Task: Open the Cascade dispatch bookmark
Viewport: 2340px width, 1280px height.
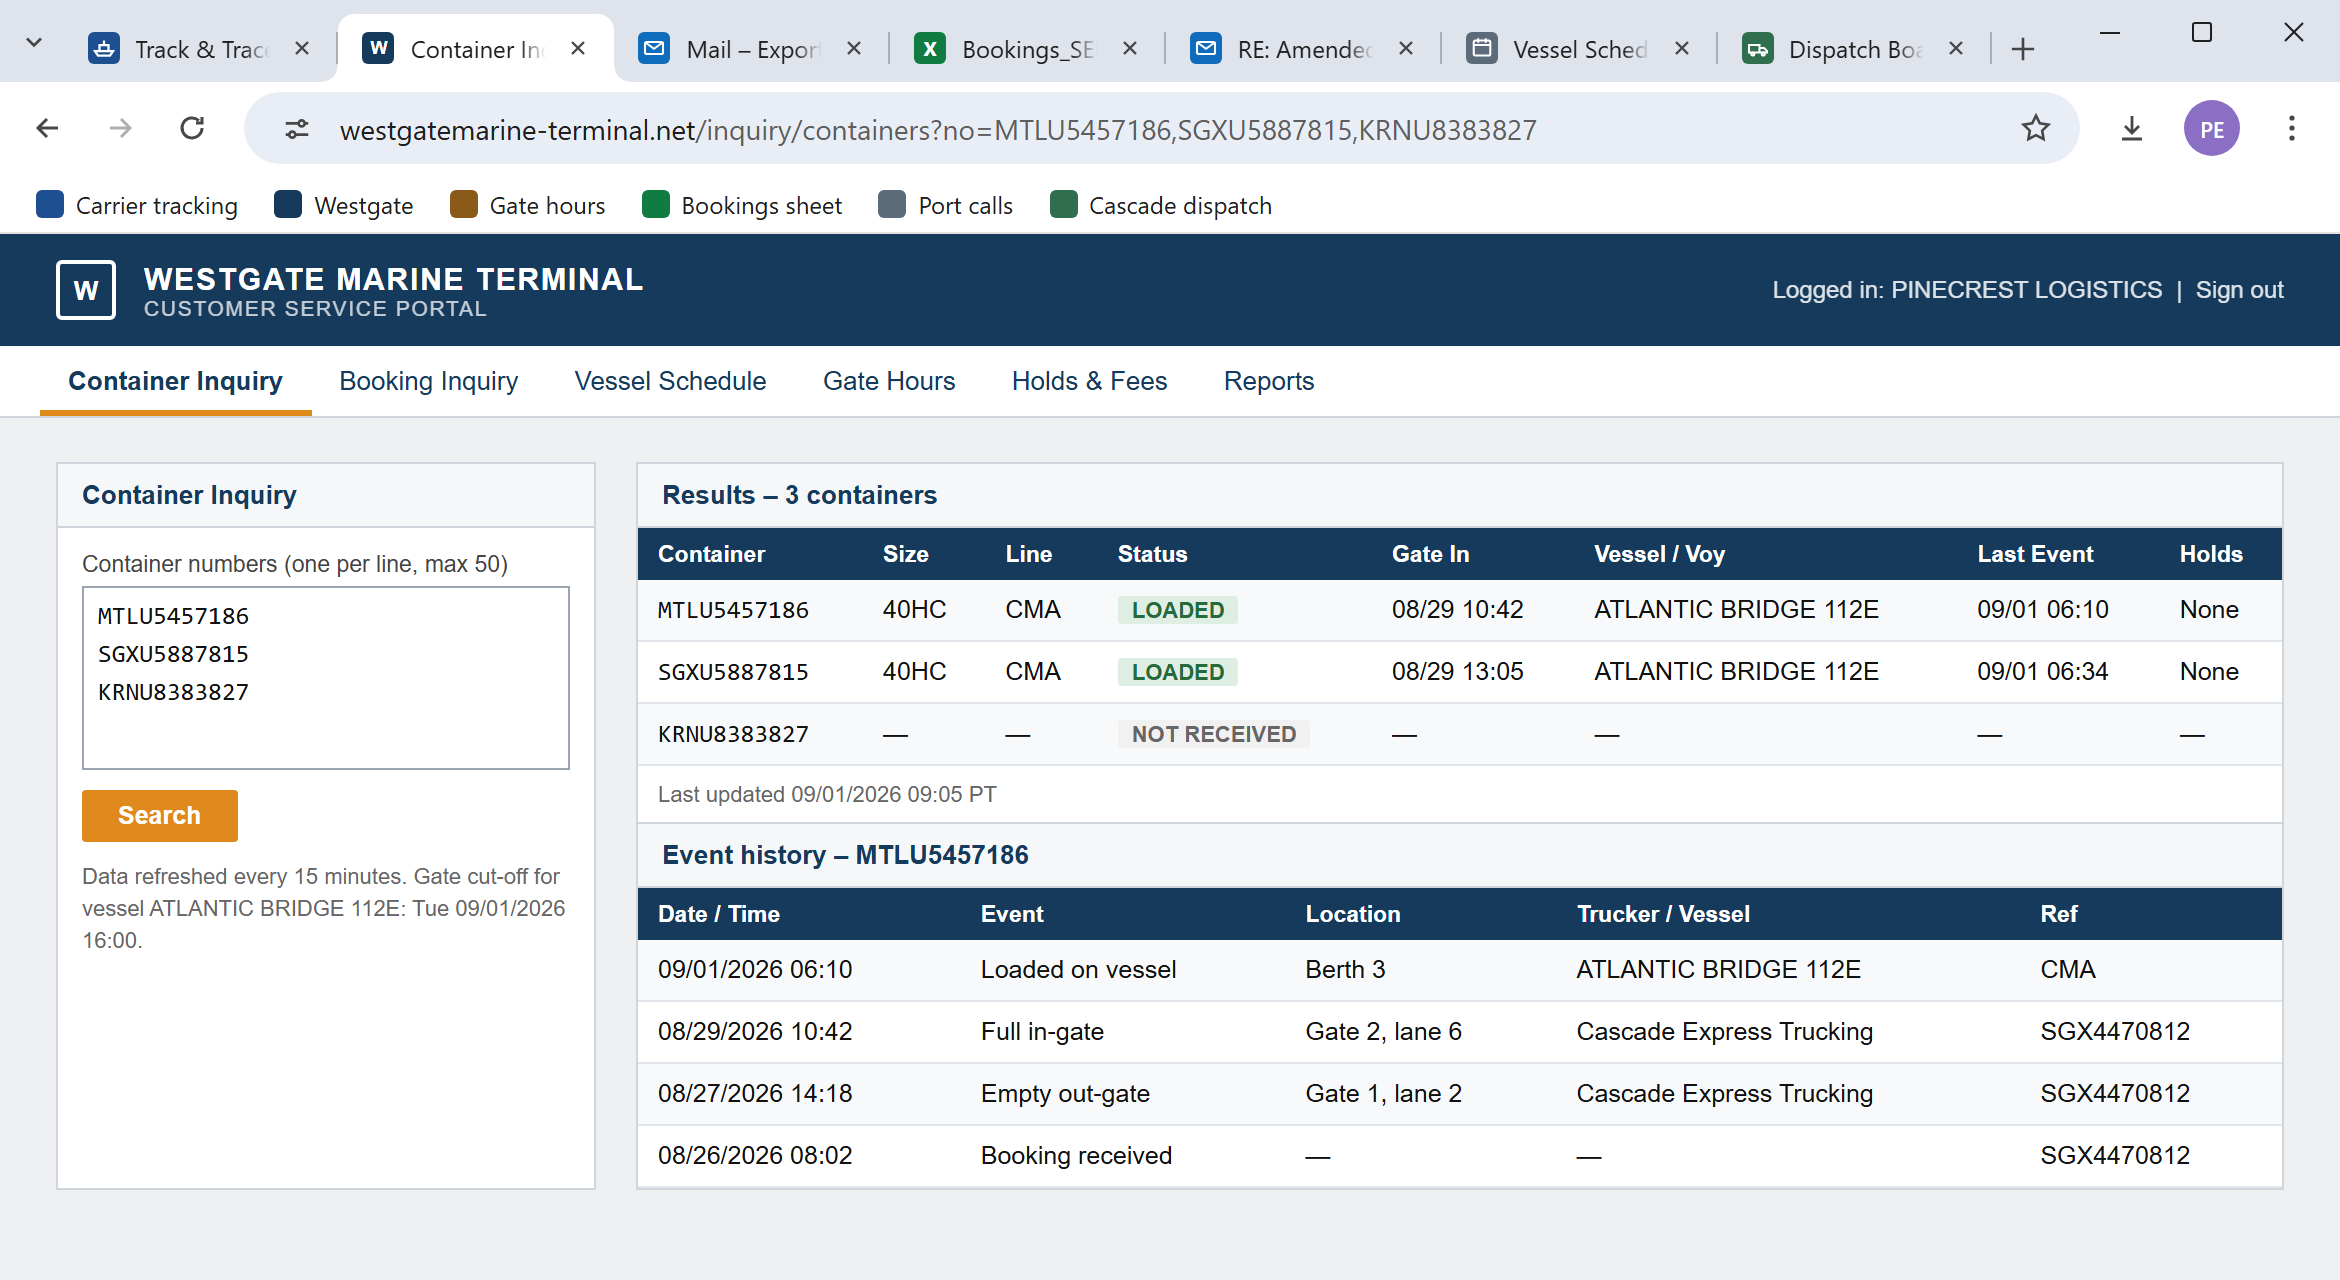Action: 1161,205
